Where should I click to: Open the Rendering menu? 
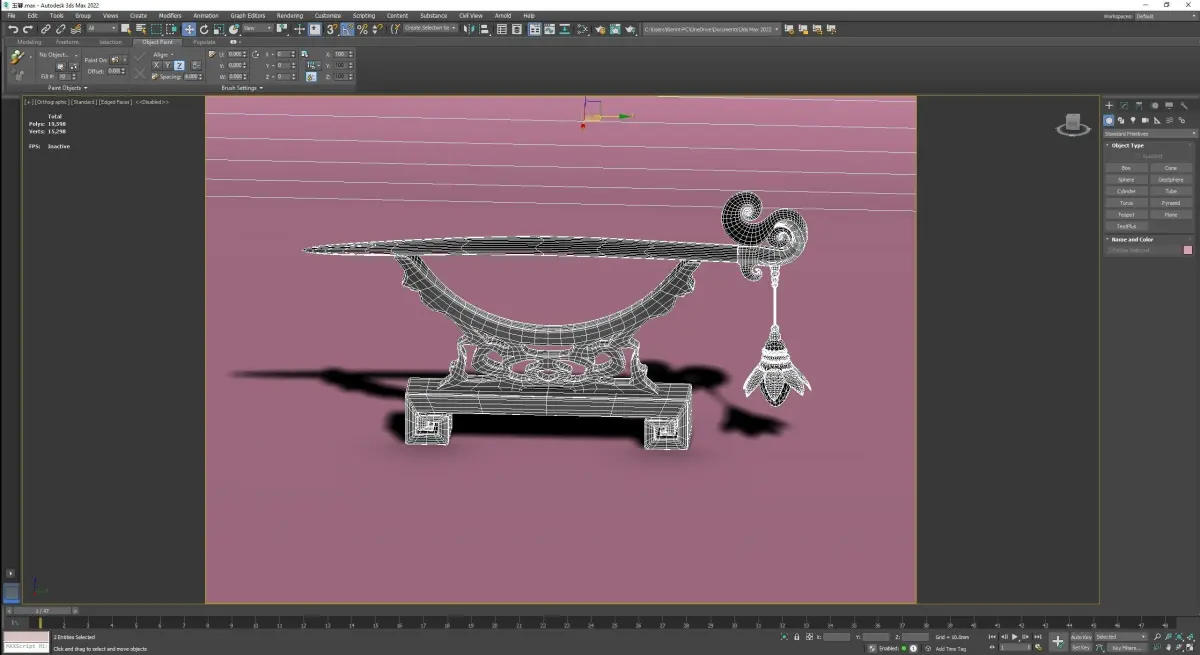point(289,16)
